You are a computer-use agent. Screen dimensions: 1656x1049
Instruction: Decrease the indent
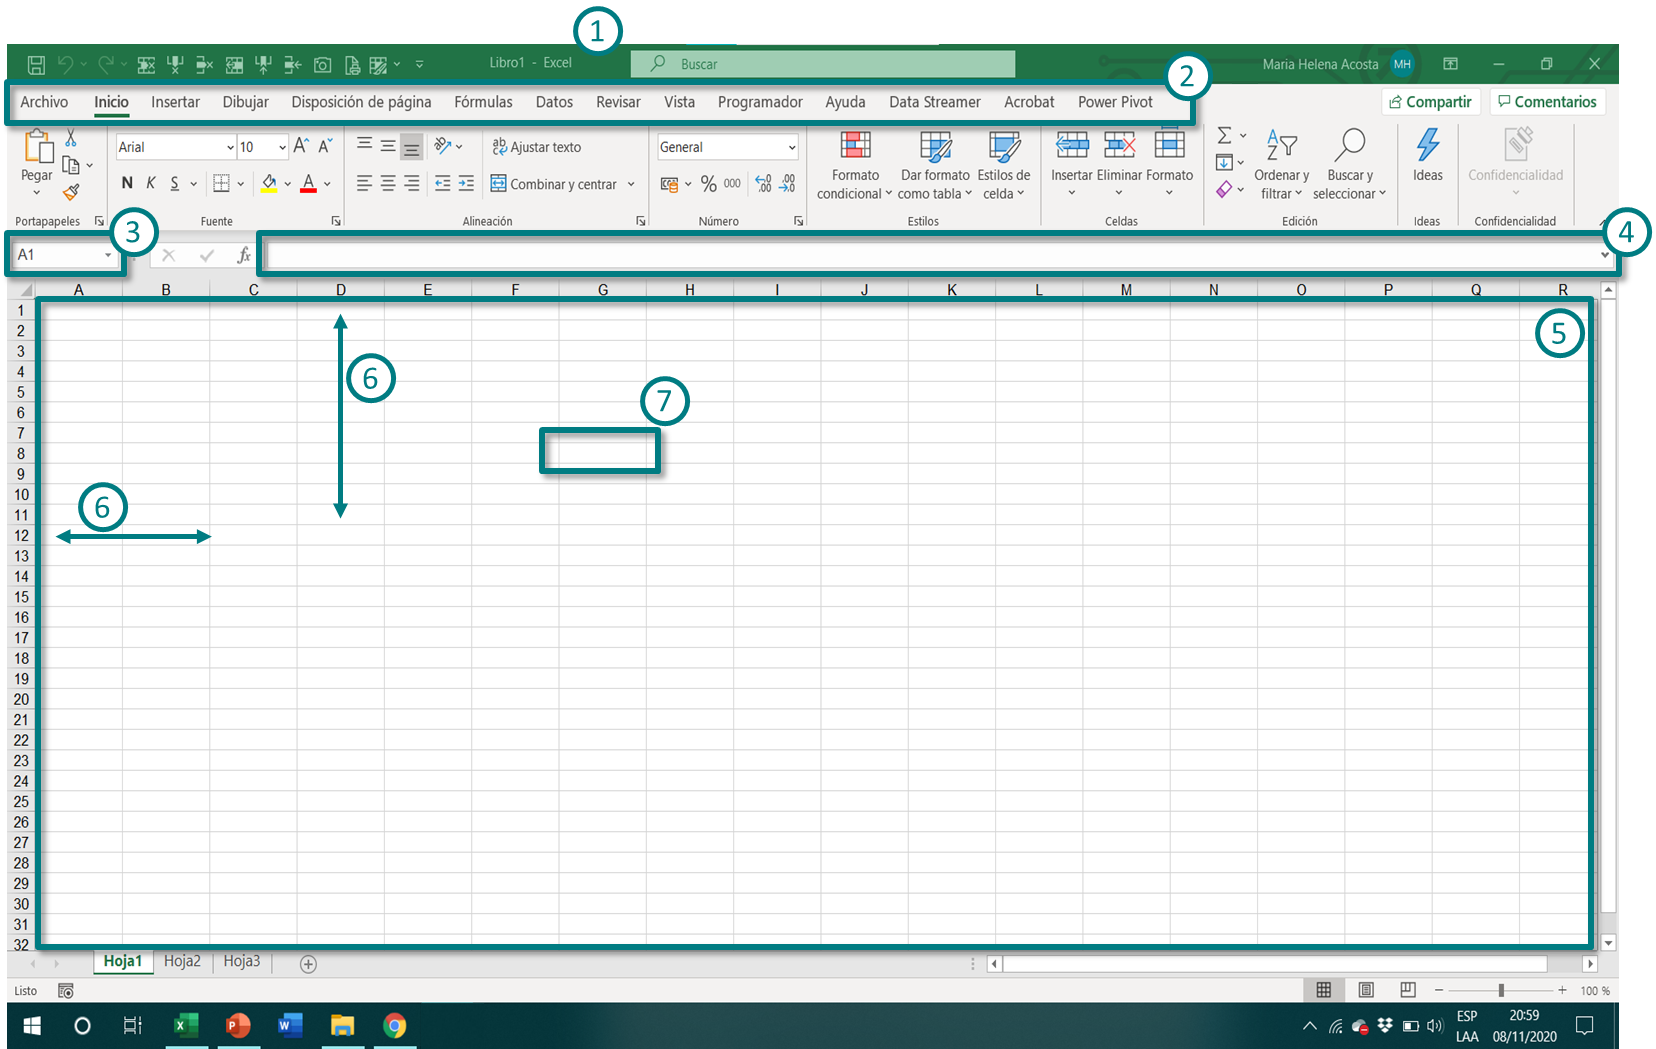443,184
